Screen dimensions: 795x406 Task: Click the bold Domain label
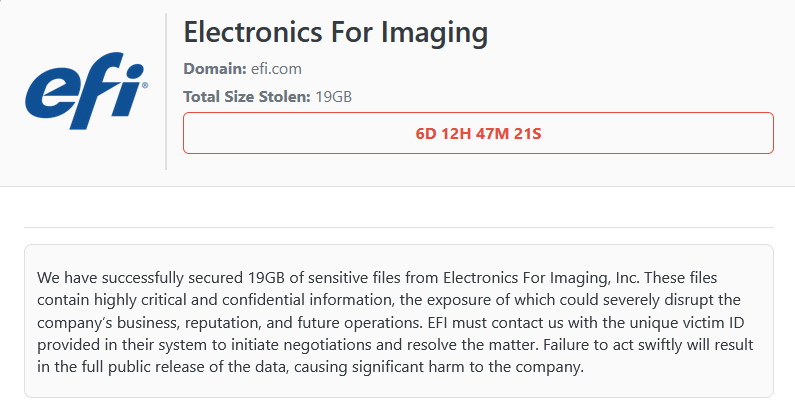pos(215,69)
